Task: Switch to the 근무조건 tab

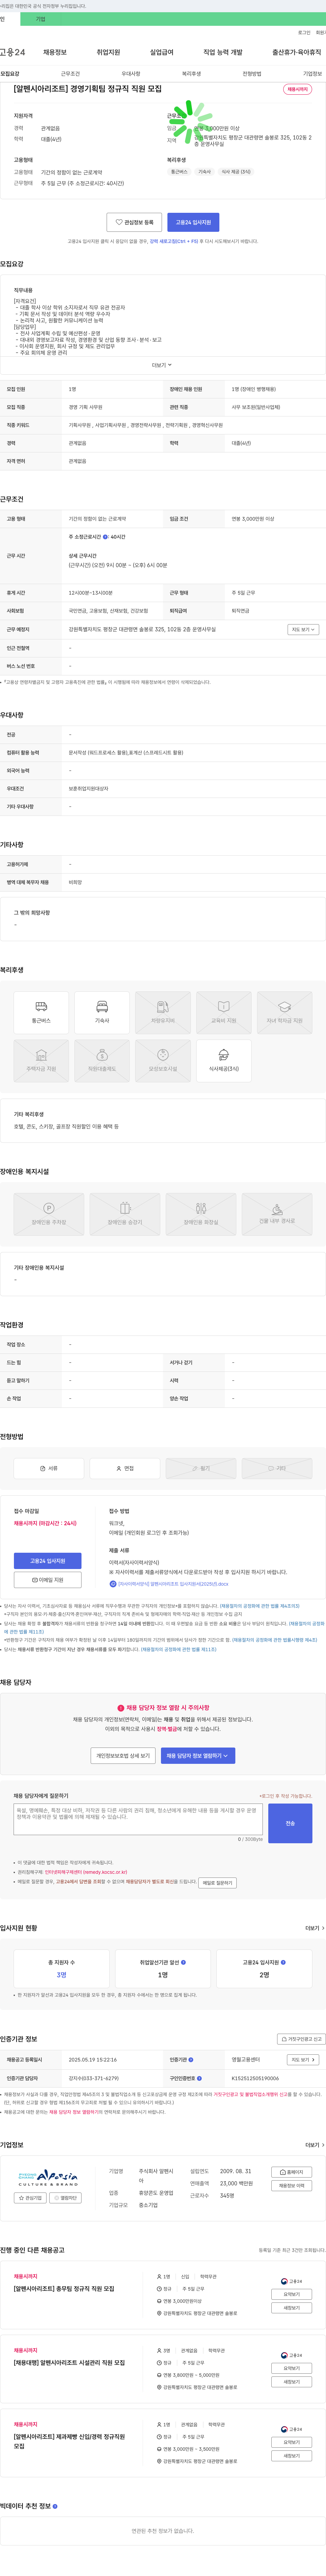Action: point(70,74)
